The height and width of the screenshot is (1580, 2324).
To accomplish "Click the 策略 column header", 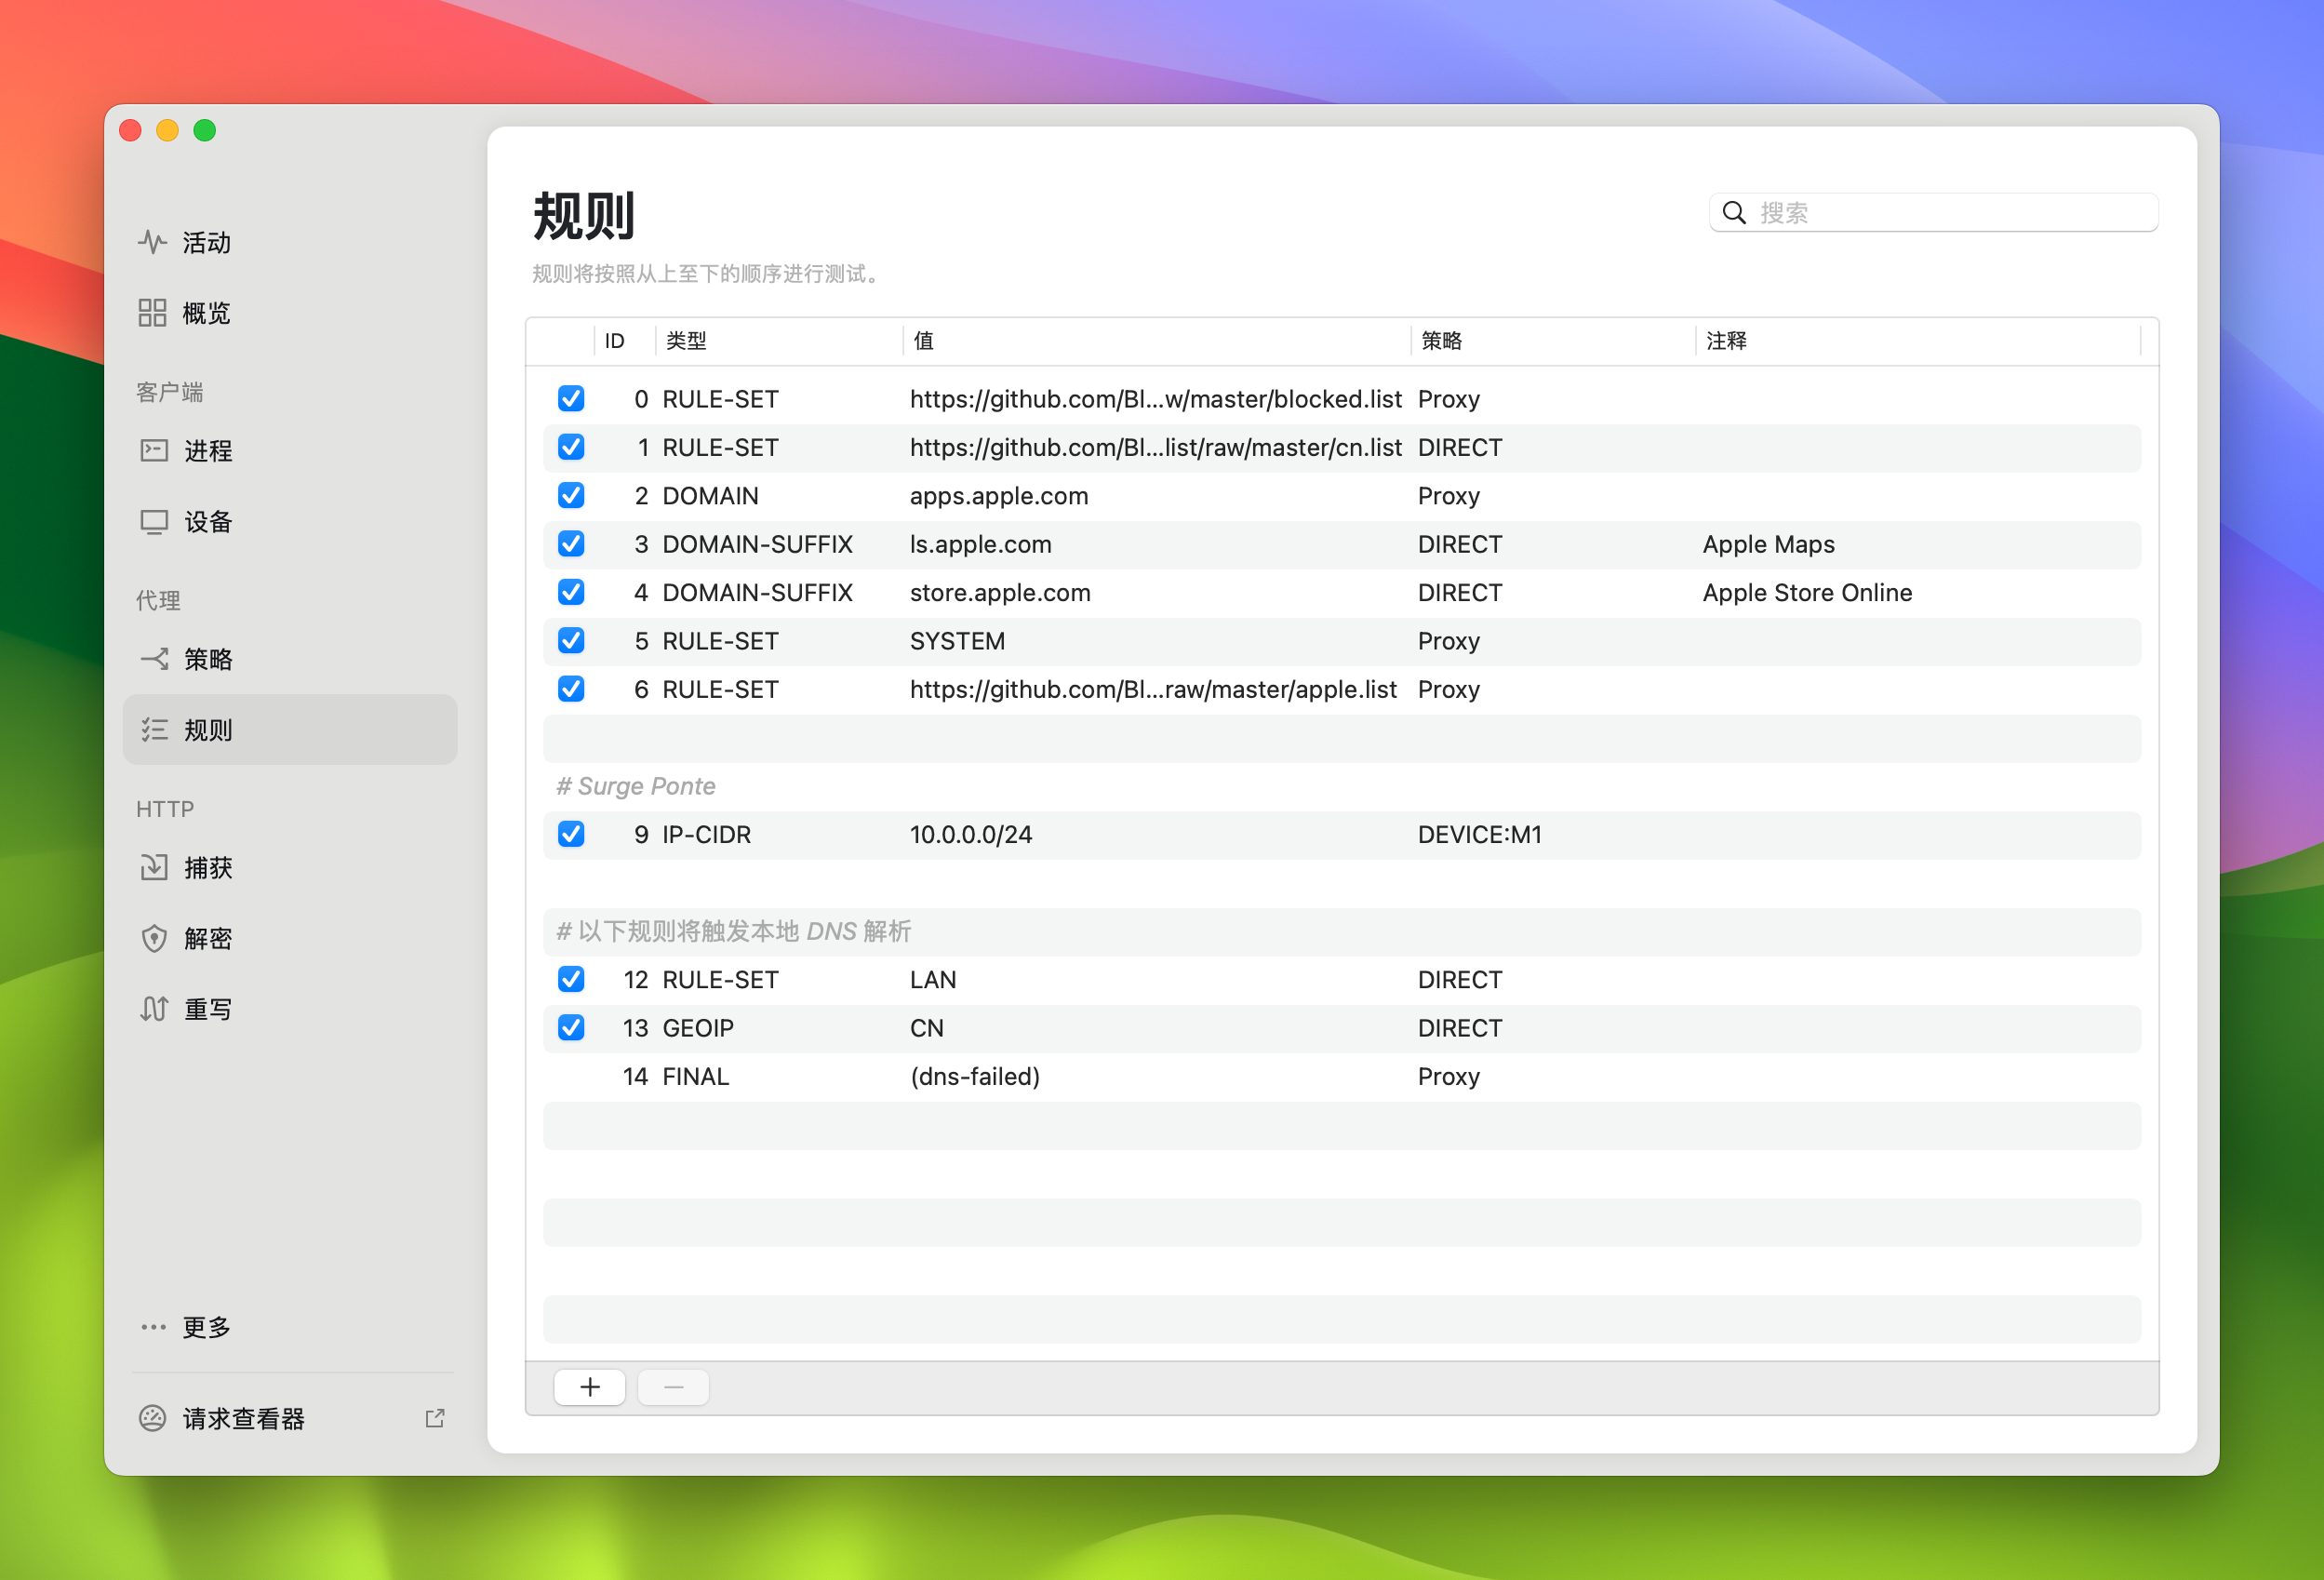I will coord(1441,341).
